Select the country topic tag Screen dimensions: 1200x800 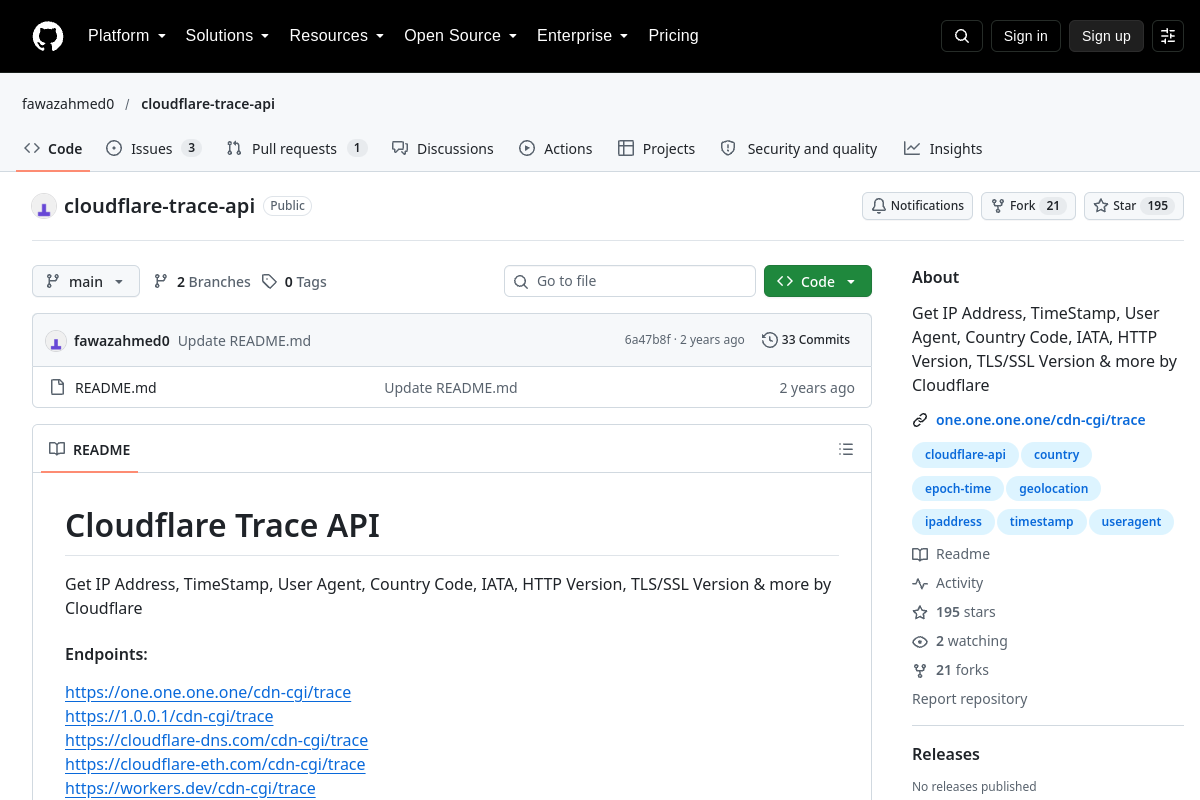1057,454
